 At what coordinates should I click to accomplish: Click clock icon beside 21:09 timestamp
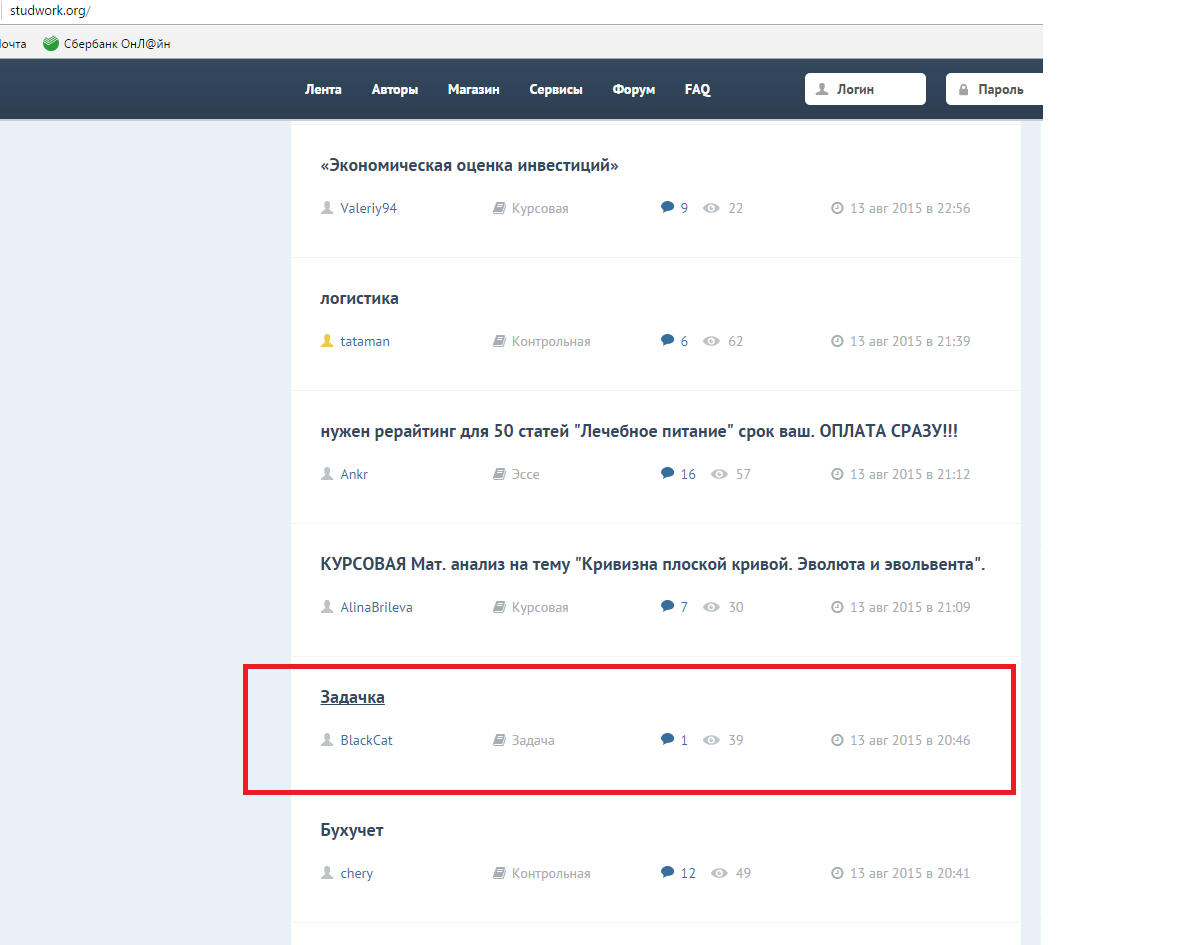pyautogui.click(x=837, y=607)
